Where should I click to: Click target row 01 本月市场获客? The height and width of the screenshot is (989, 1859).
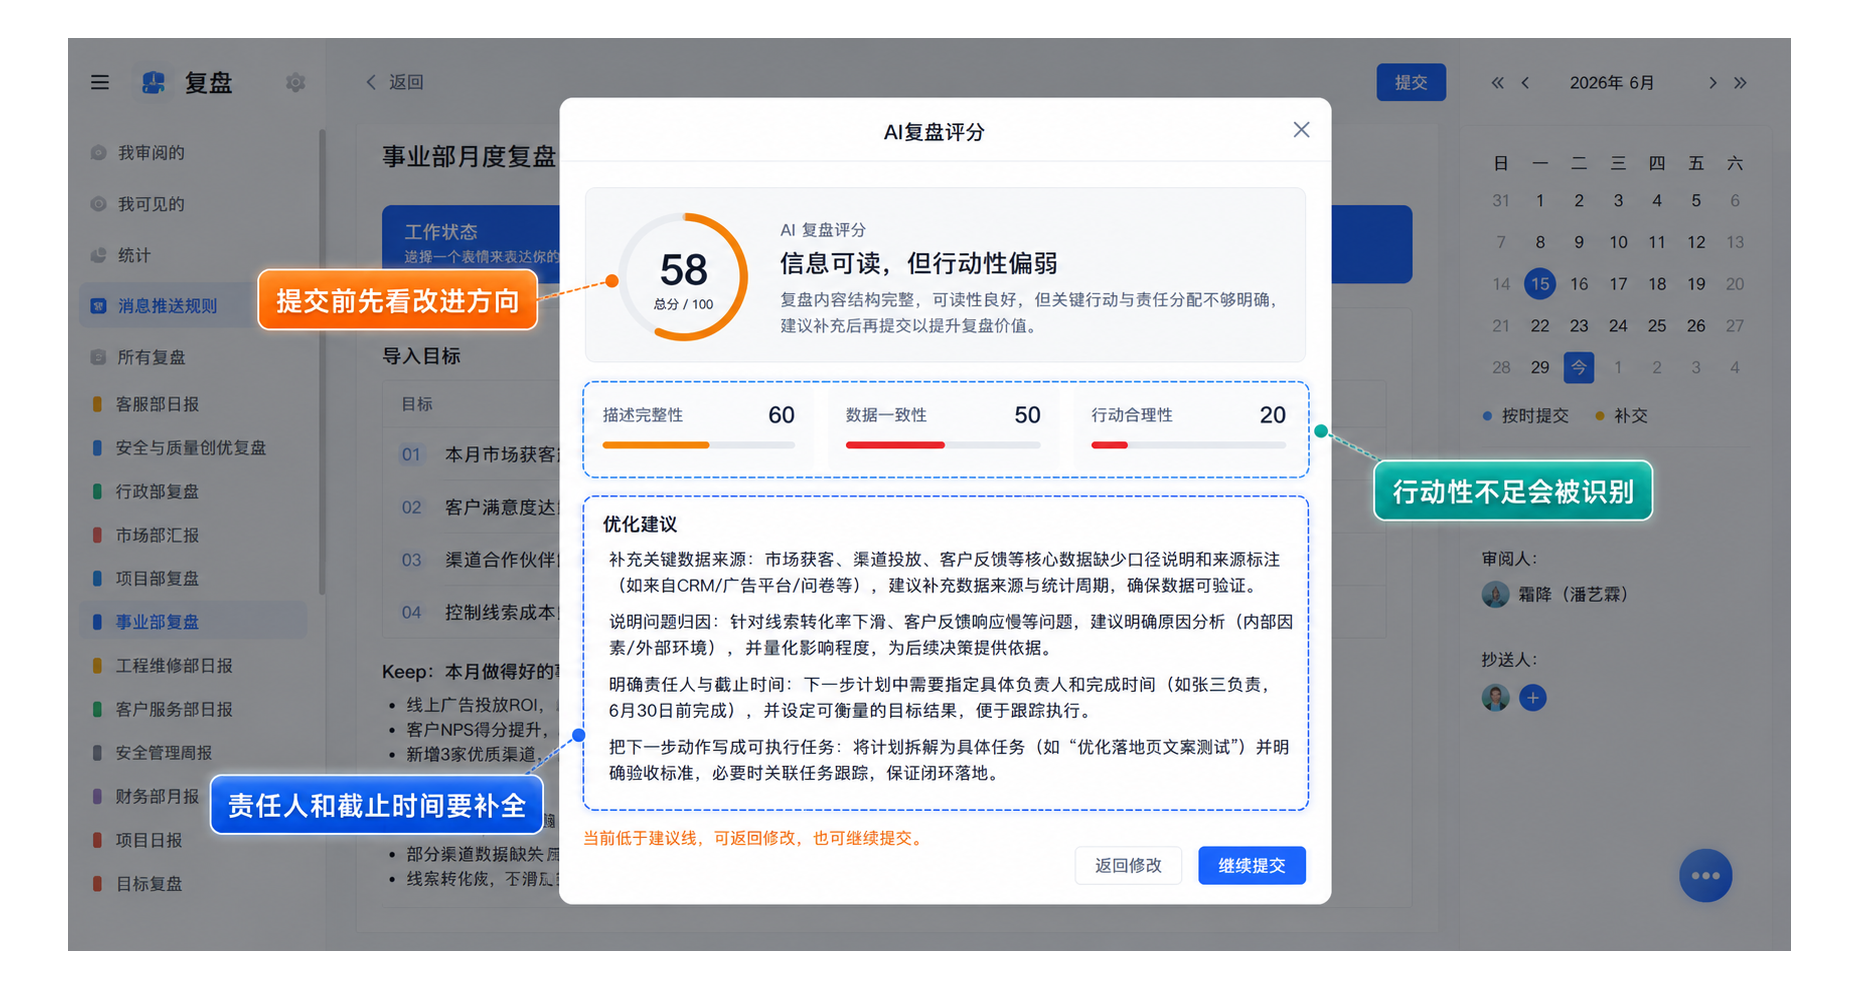[x=478, y=455]
